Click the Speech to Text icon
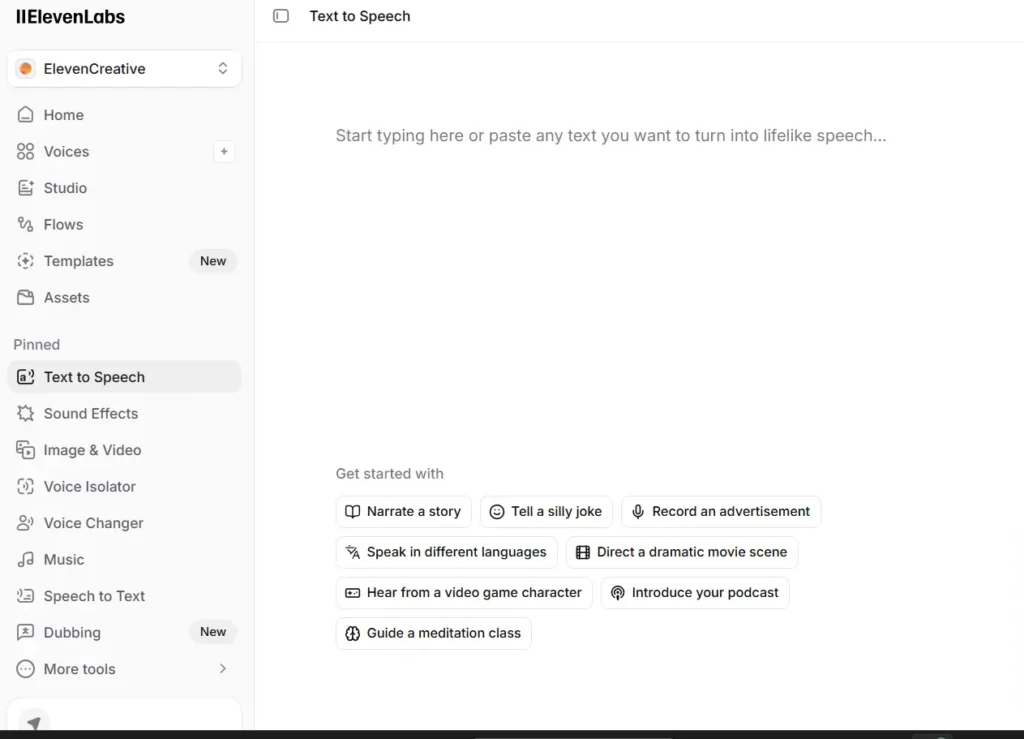 pyautogui.click(x=25, y=596)
